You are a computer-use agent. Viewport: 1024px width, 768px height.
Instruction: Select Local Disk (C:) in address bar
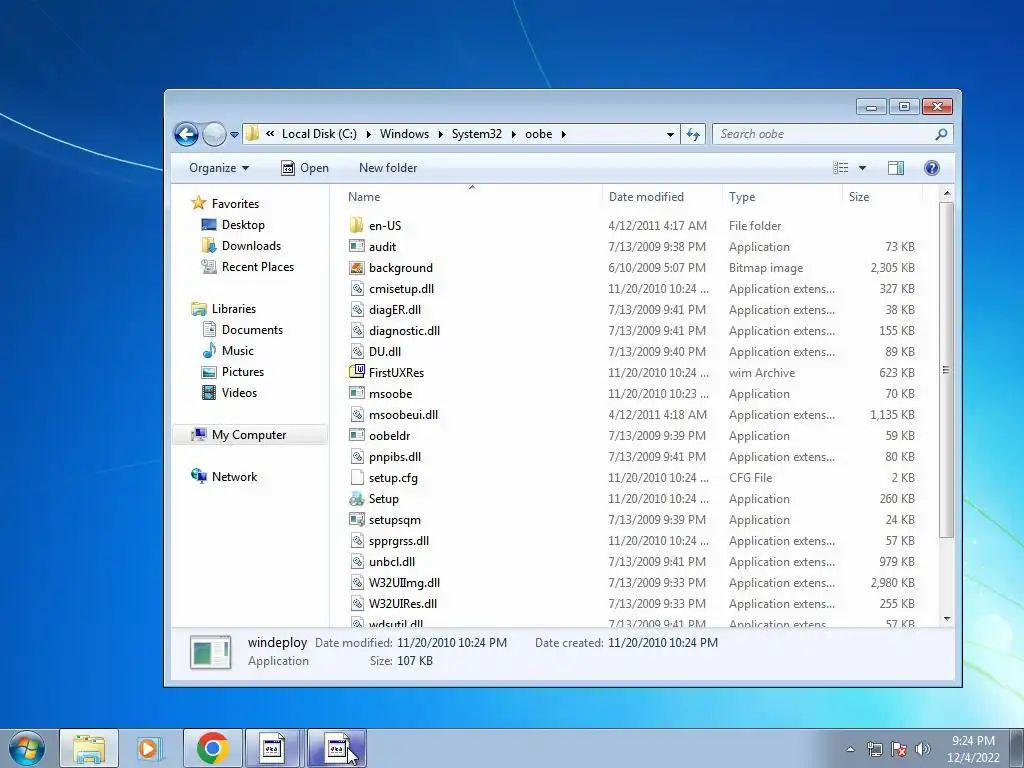pyautogui.click(x=319, y=134)
